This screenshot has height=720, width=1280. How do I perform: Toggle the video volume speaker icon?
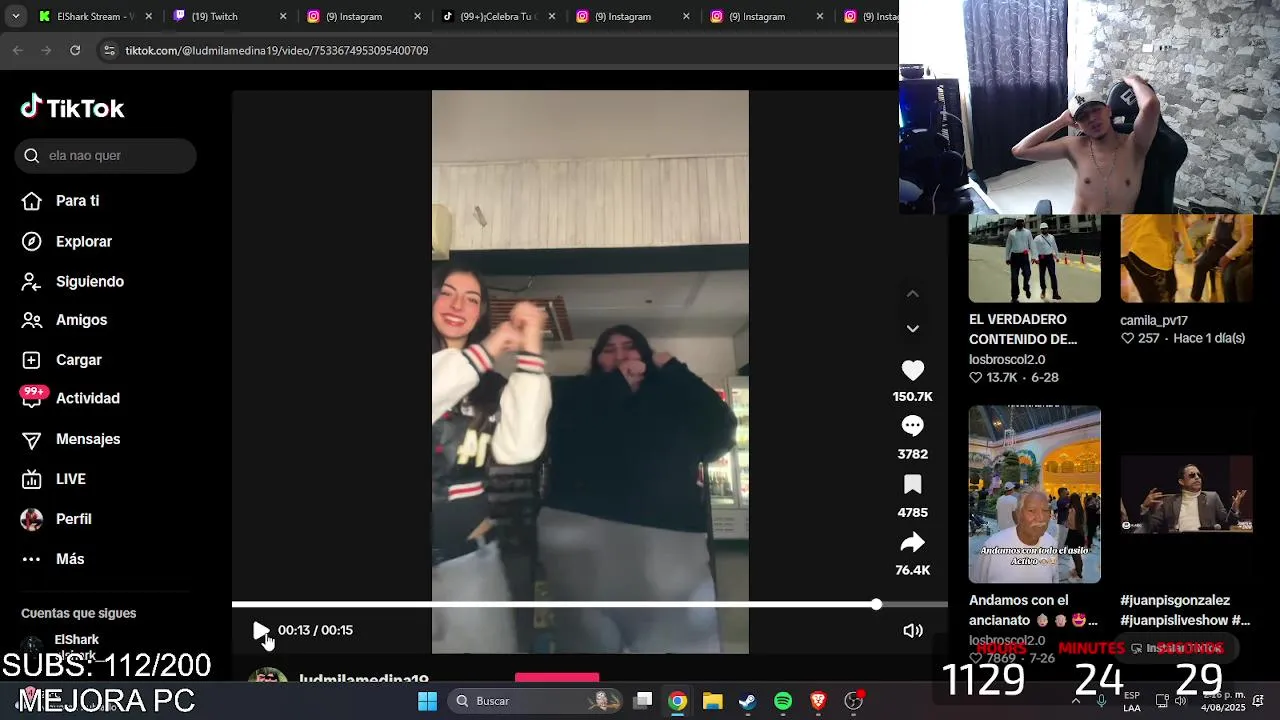coord(913,631)
